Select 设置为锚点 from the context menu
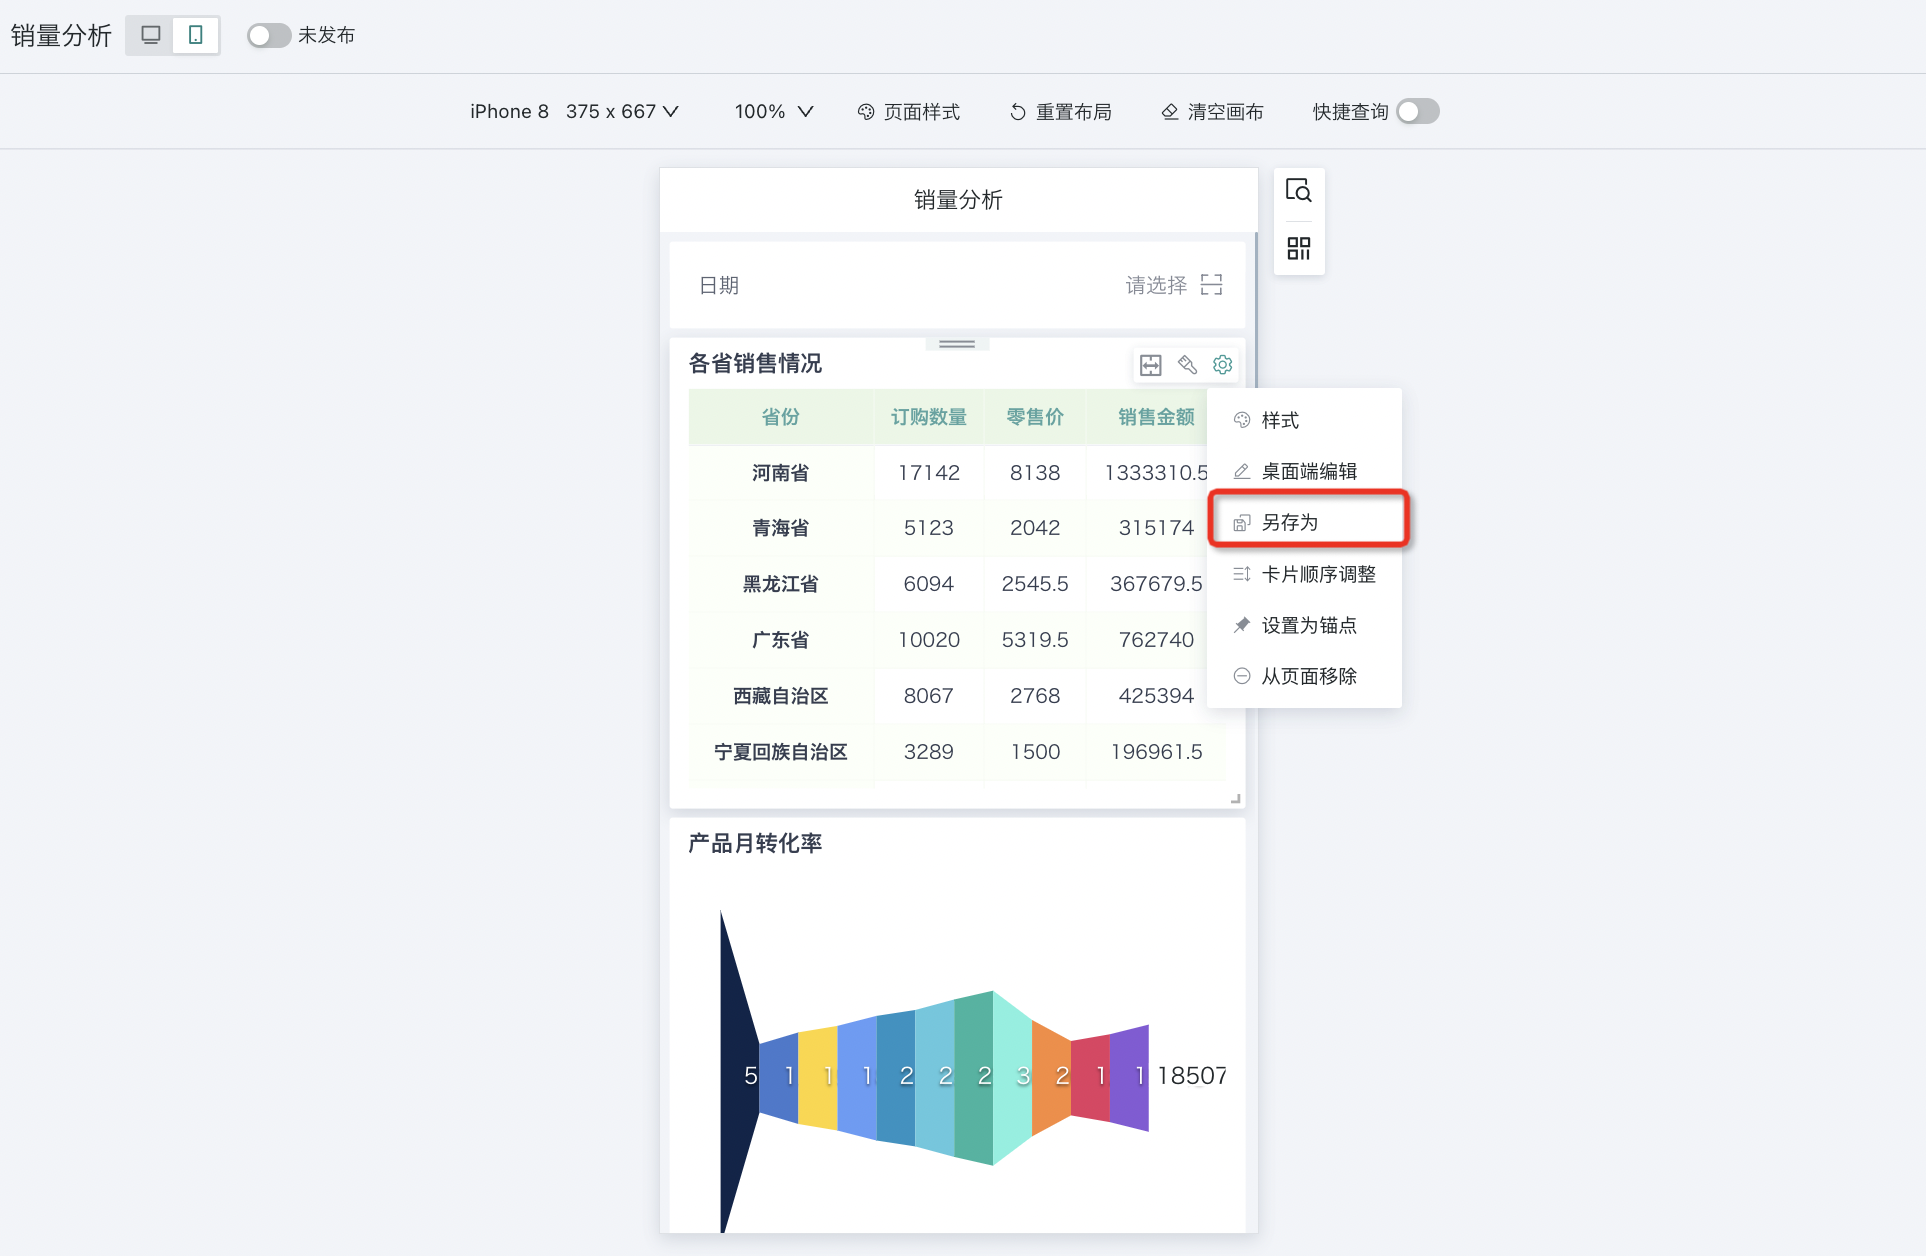The image size is (1926, 1256). [x=1304, y=625]
